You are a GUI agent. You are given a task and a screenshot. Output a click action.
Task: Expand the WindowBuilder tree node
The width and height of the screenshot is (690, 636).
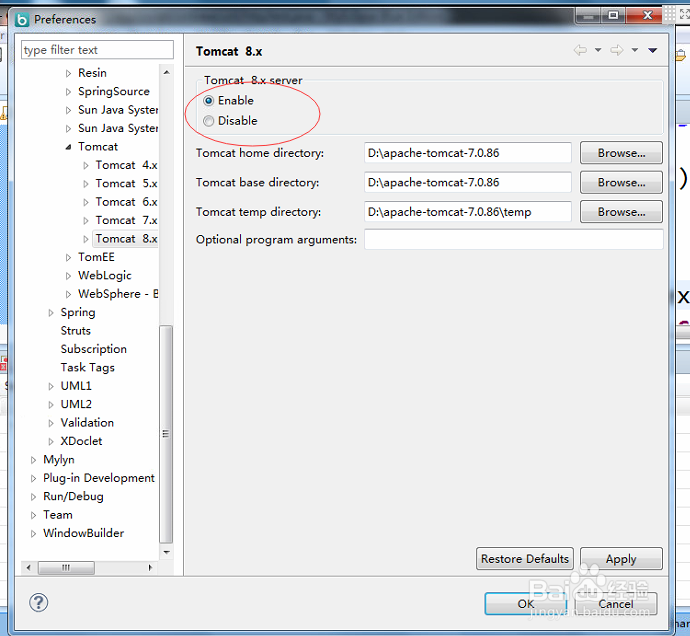[x=33, y=534]
